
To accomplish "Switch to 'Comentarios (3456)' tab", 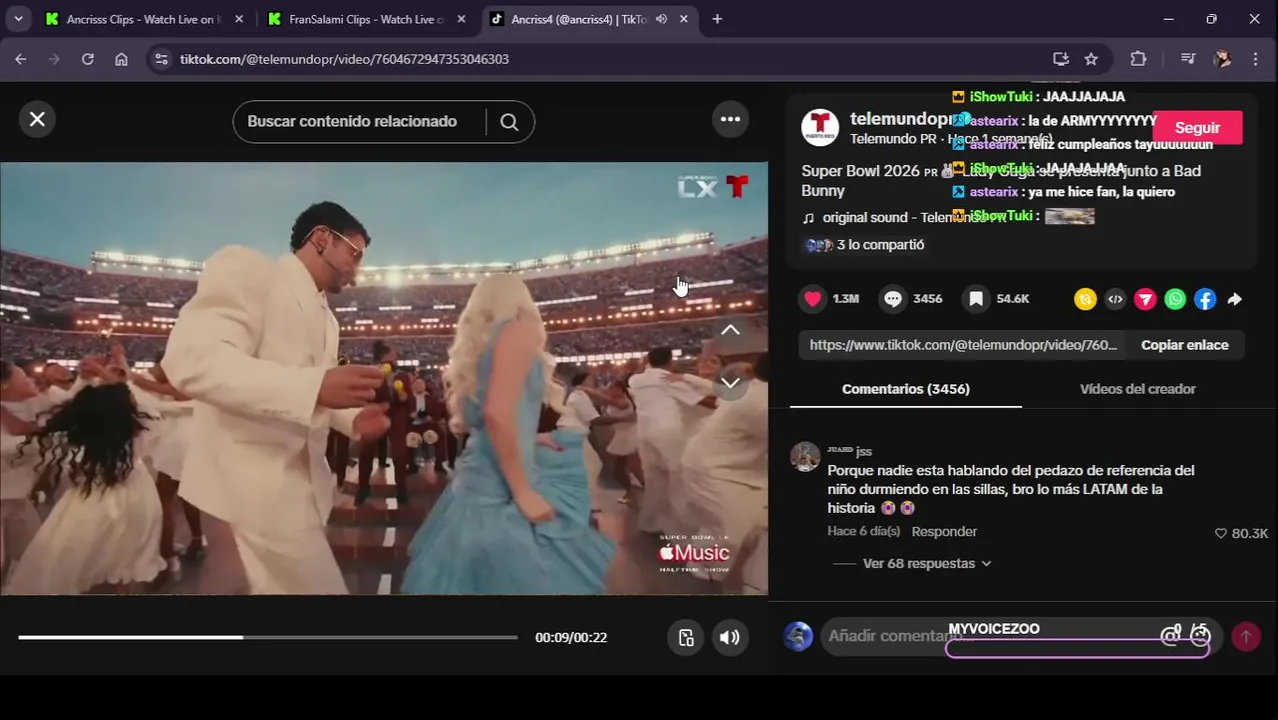I will pos(906,389).
